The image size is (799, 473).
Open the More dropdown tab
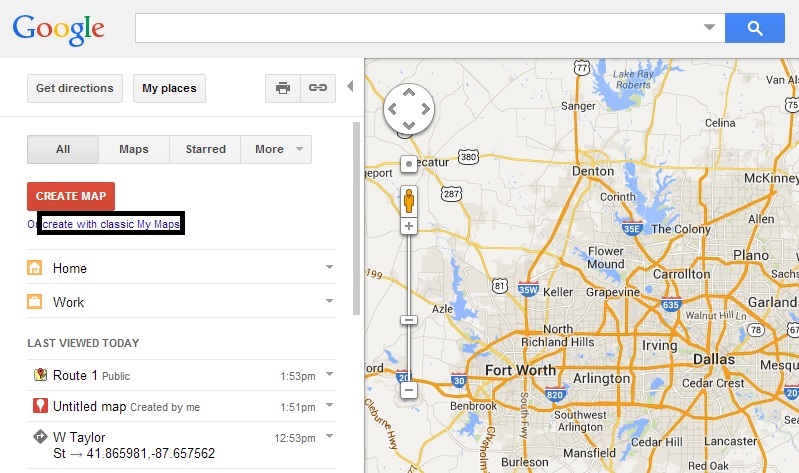pyautogui.click(x=276, y=149)
